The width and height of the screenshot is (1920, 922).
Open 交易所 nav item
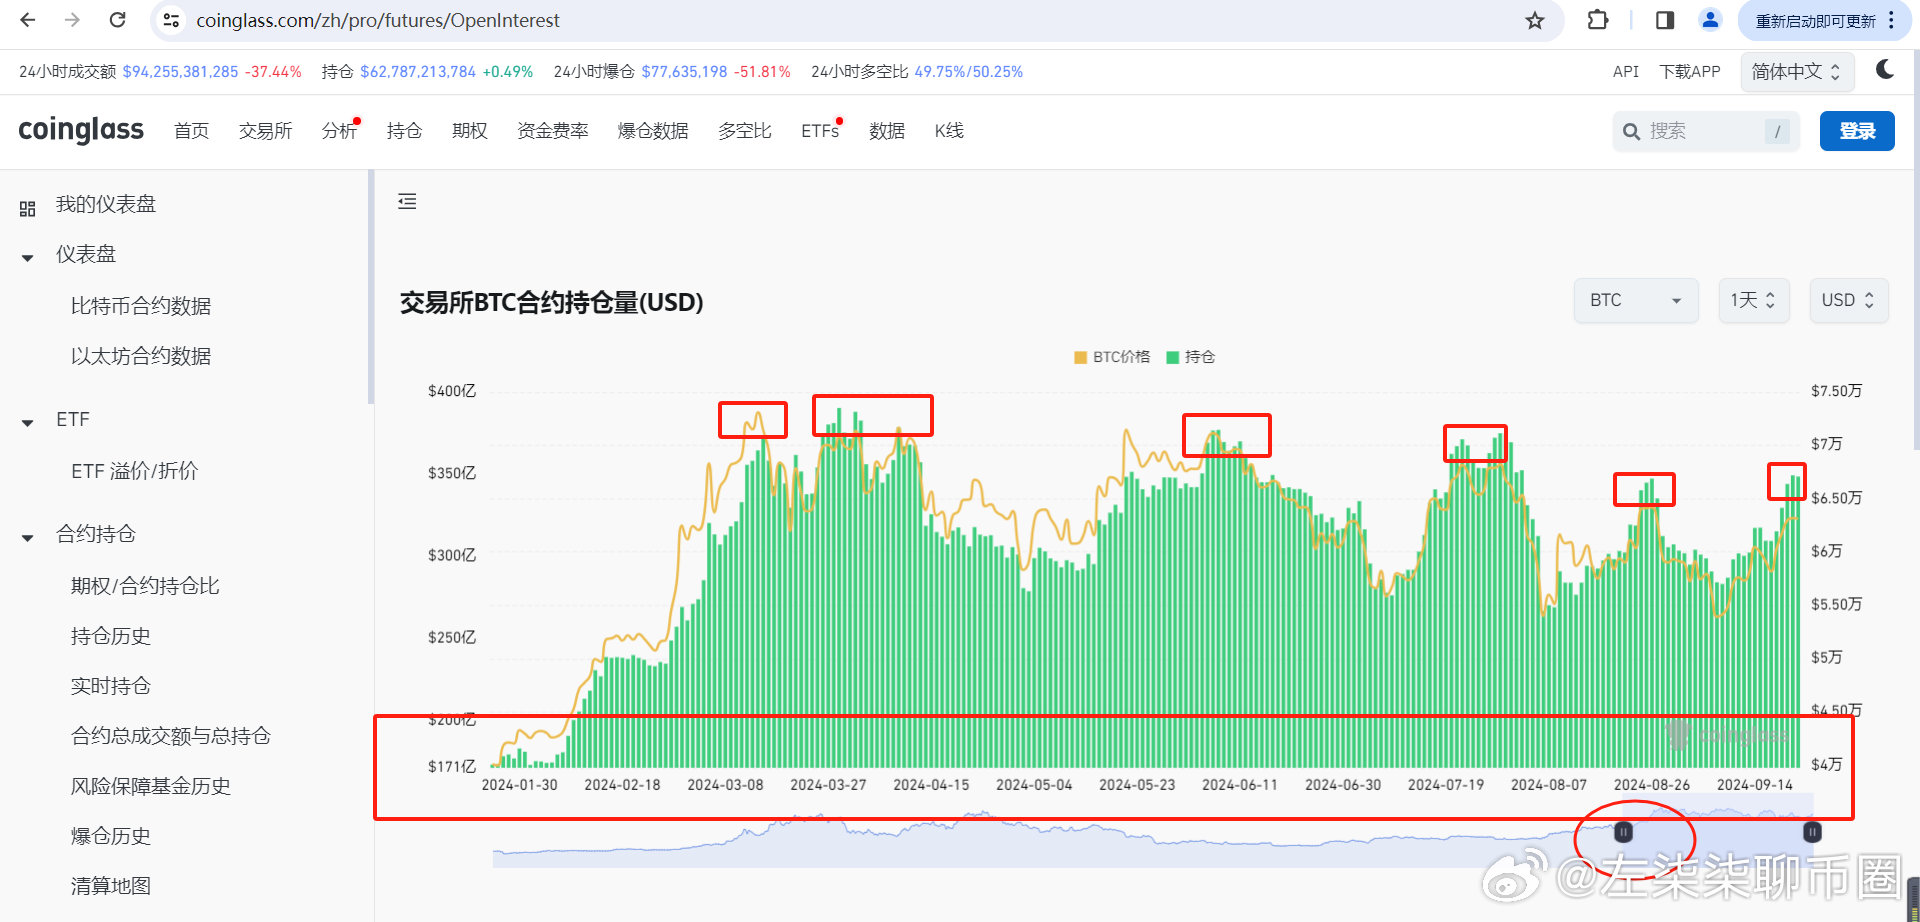click(265, 131)
